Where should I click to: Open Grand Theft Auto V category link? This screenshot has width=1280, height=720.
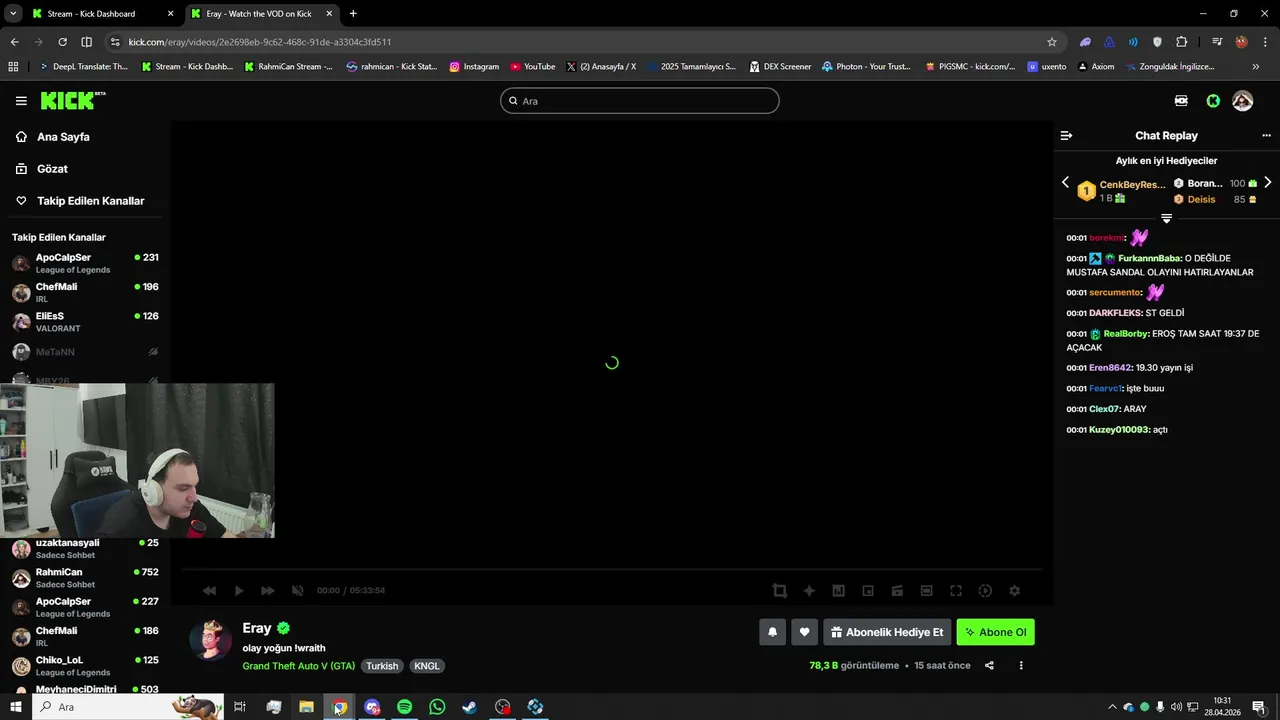[x=298, y=666]
